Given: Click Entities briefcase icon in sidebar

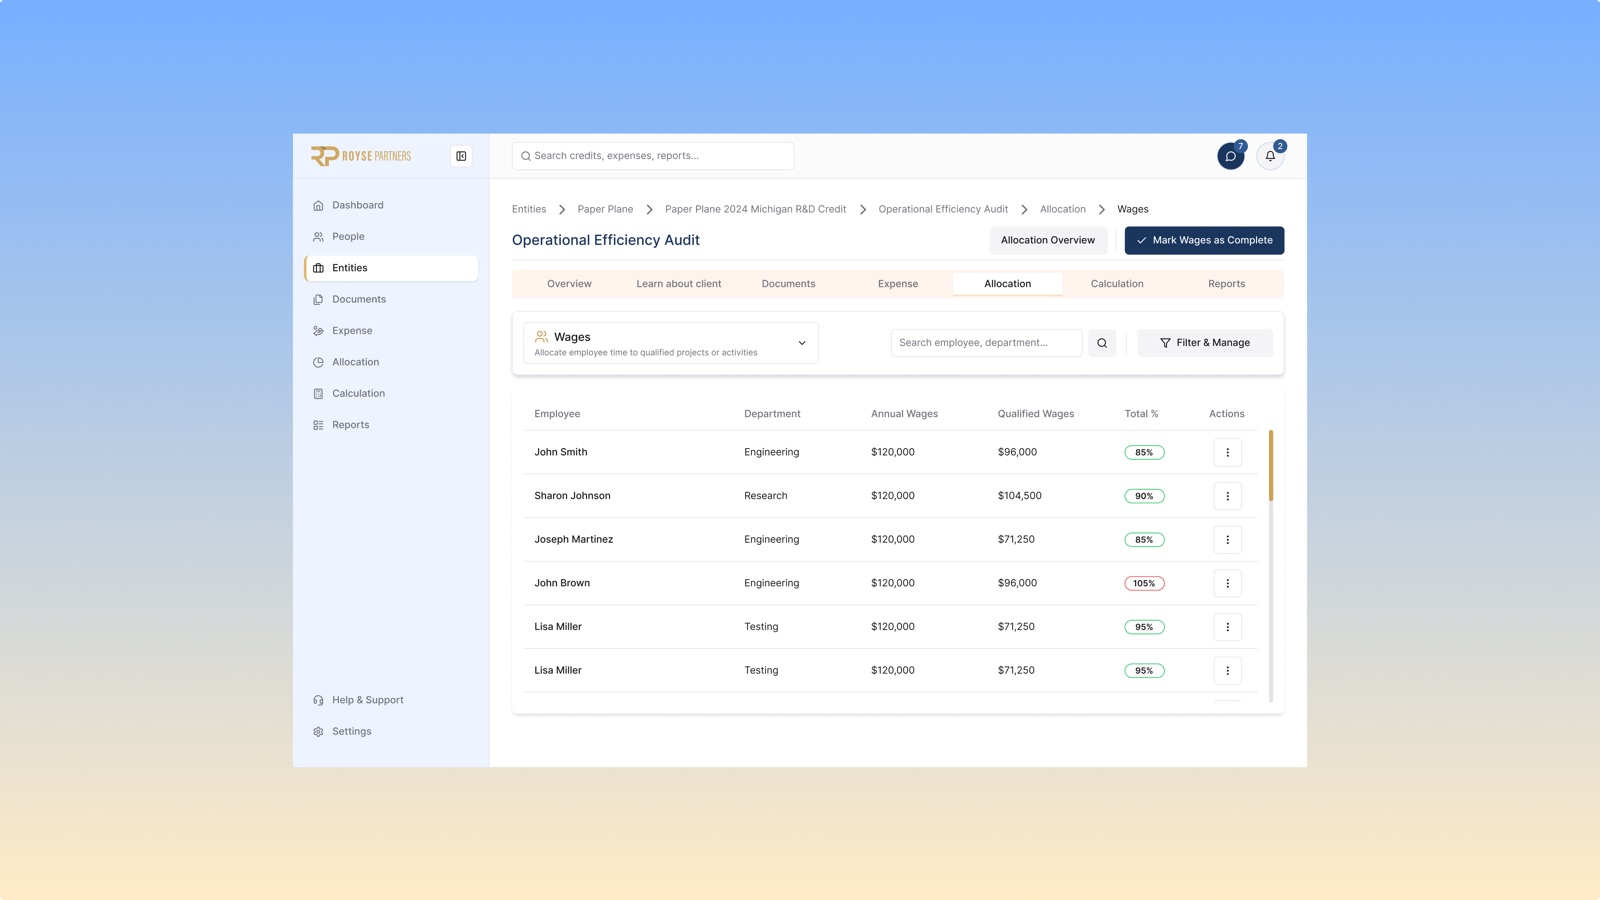Looking at the screenshot, I should pyautogui.click(x=318, y=268).
